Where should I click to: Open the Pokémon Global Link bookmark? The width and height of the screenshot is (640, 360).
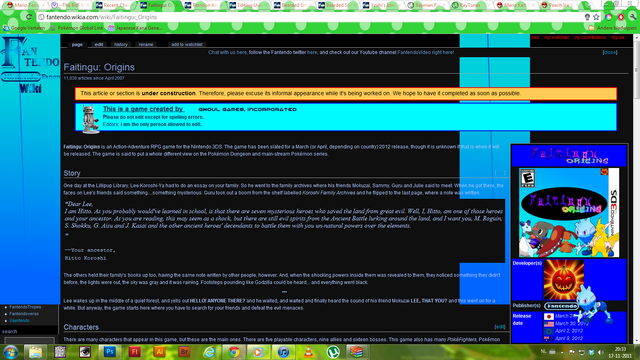(x=77, y=28)
